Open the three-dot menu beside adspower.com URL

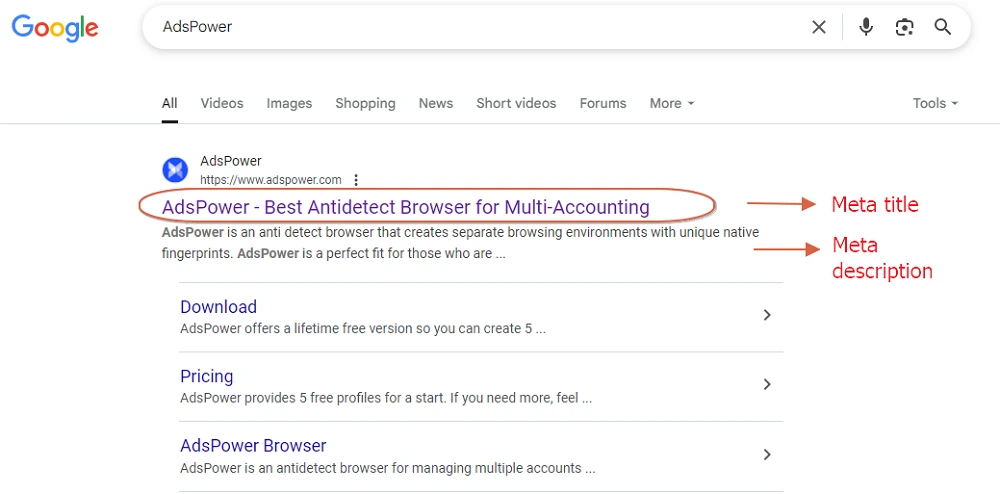[356, 180]
